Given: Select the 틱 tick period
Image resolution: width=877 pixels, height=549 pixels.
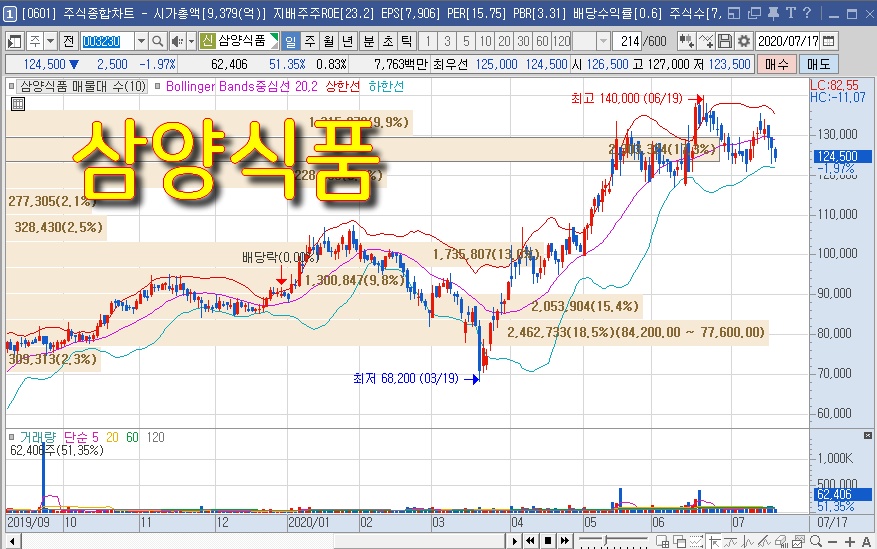Looking at the screenshot, I should (407, 41).
